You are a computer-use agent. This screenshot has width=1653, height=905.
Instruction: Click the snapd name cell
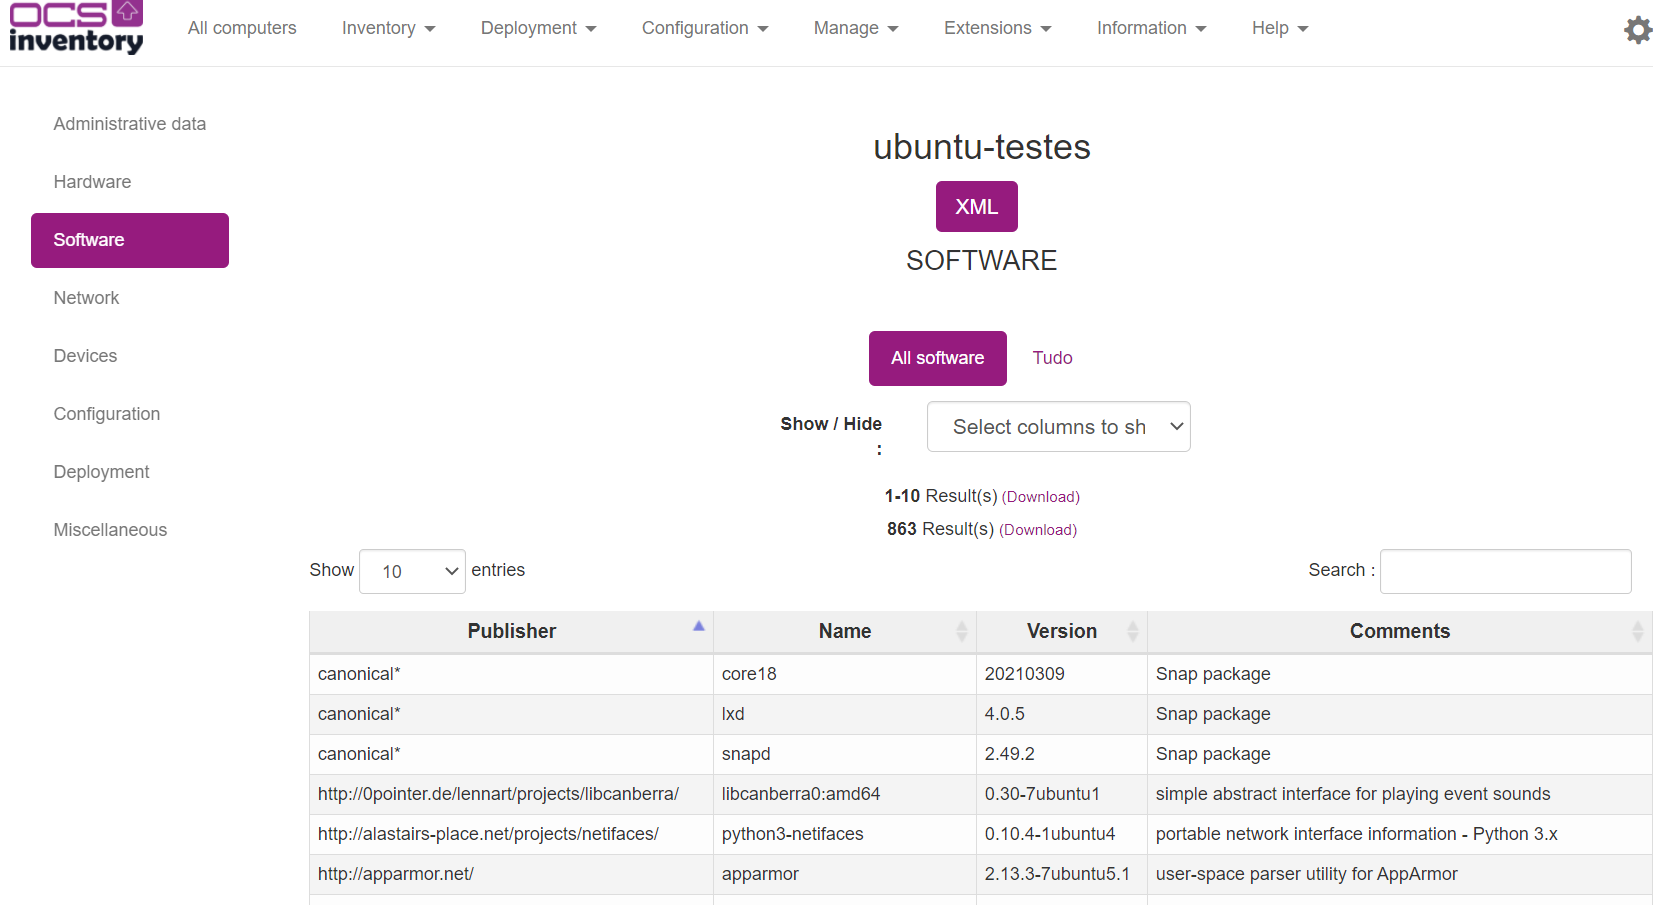click(845, 754)
